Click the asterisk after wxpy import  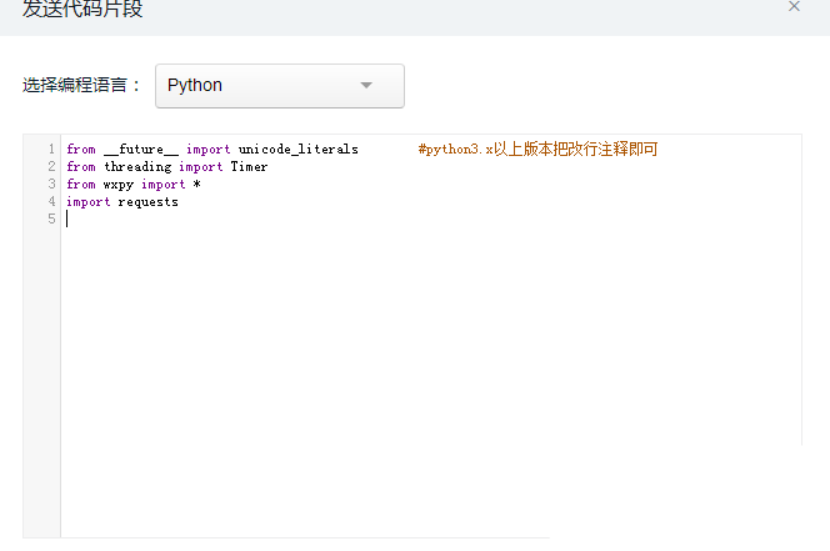pyautogui.click(x=197, y=184)
